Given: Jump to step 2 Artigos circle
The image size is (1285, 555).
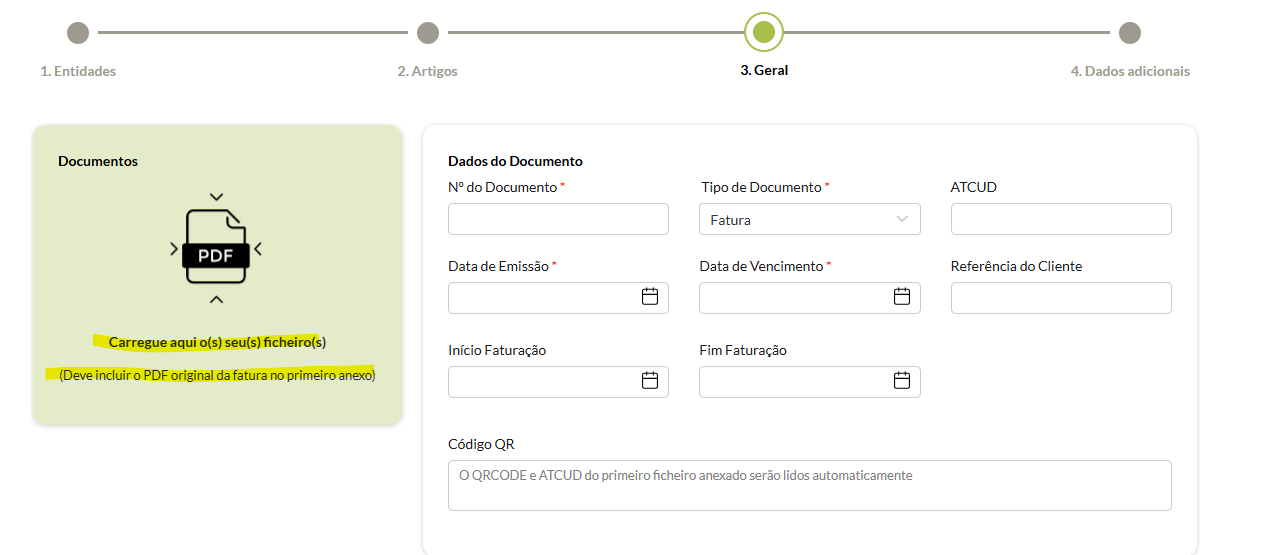Looking at the screenshot, I should (428, 33).
